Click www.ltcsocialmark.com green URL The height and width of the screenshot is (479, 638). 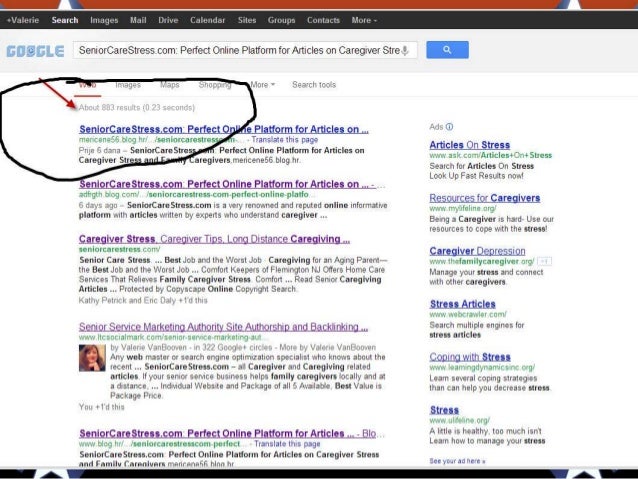click(173, 337)
